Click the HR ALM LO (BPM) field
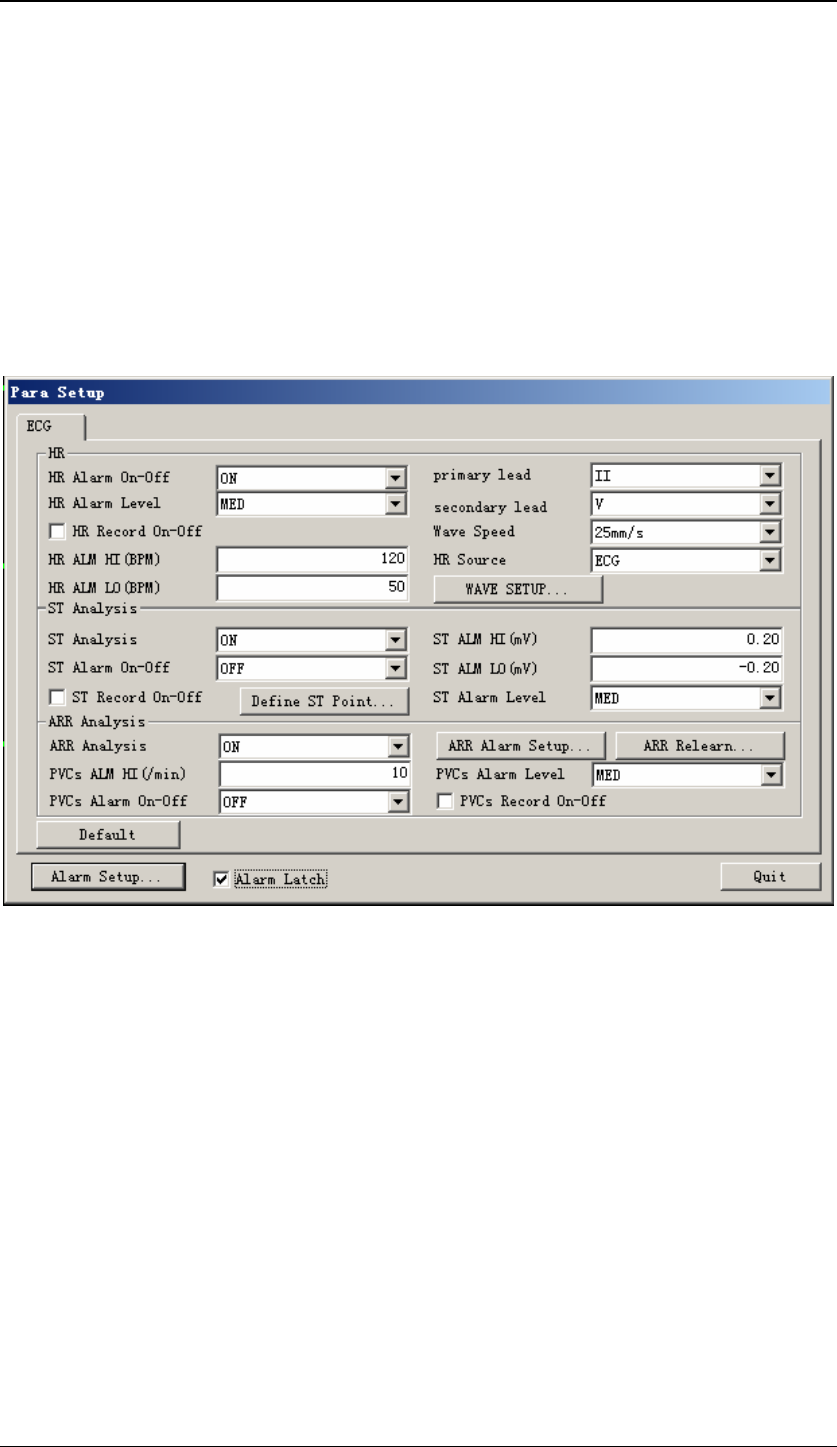Viewport: 837px width, 1447px height. point(312,587)
